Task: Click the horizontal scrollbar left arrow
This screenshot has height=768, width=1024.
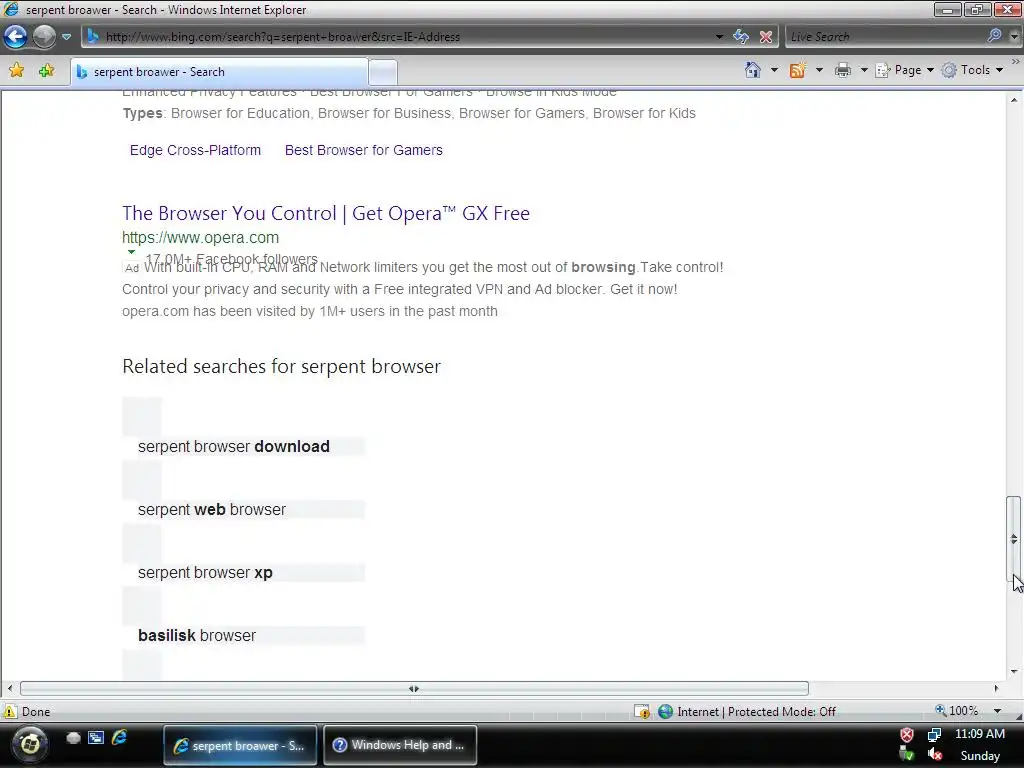Action: (9, 688)
